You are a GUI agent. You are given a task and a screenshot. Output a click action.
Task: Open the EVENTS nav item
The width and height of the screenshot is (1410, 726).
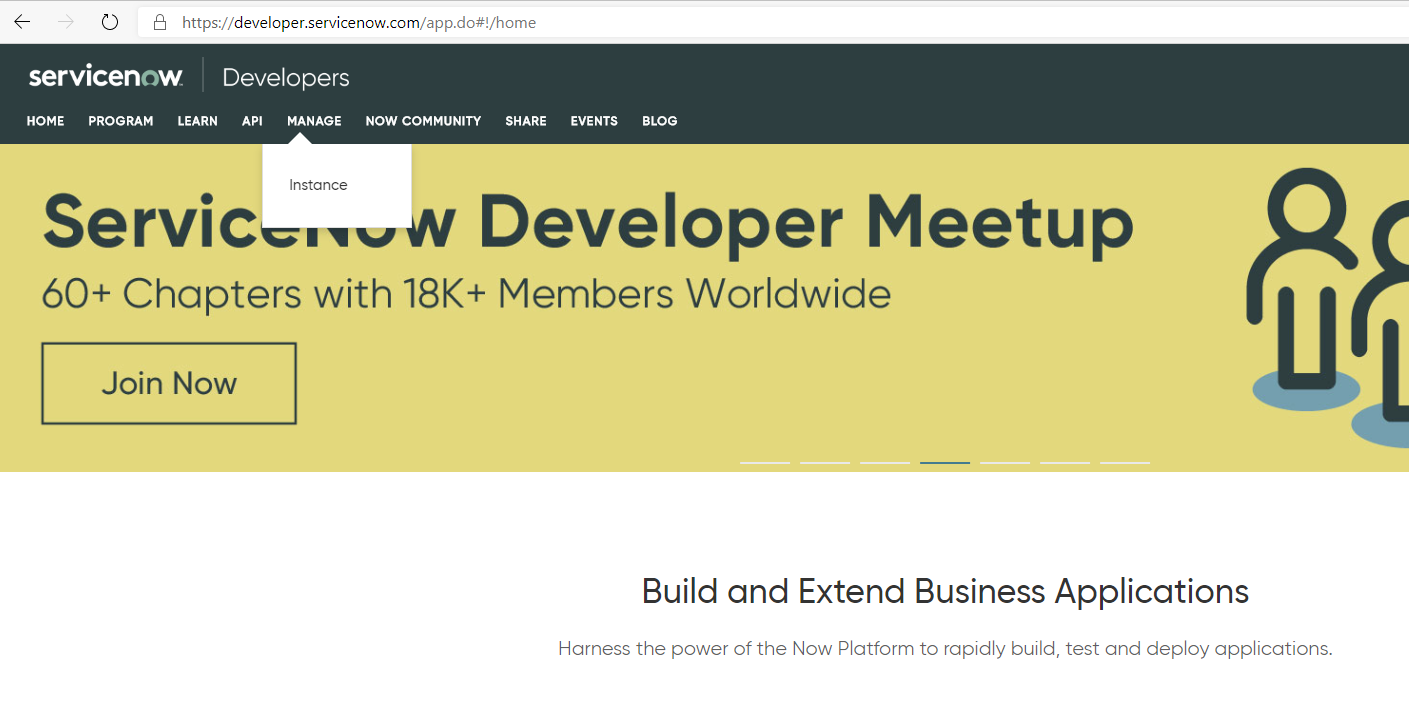[594, 121]
